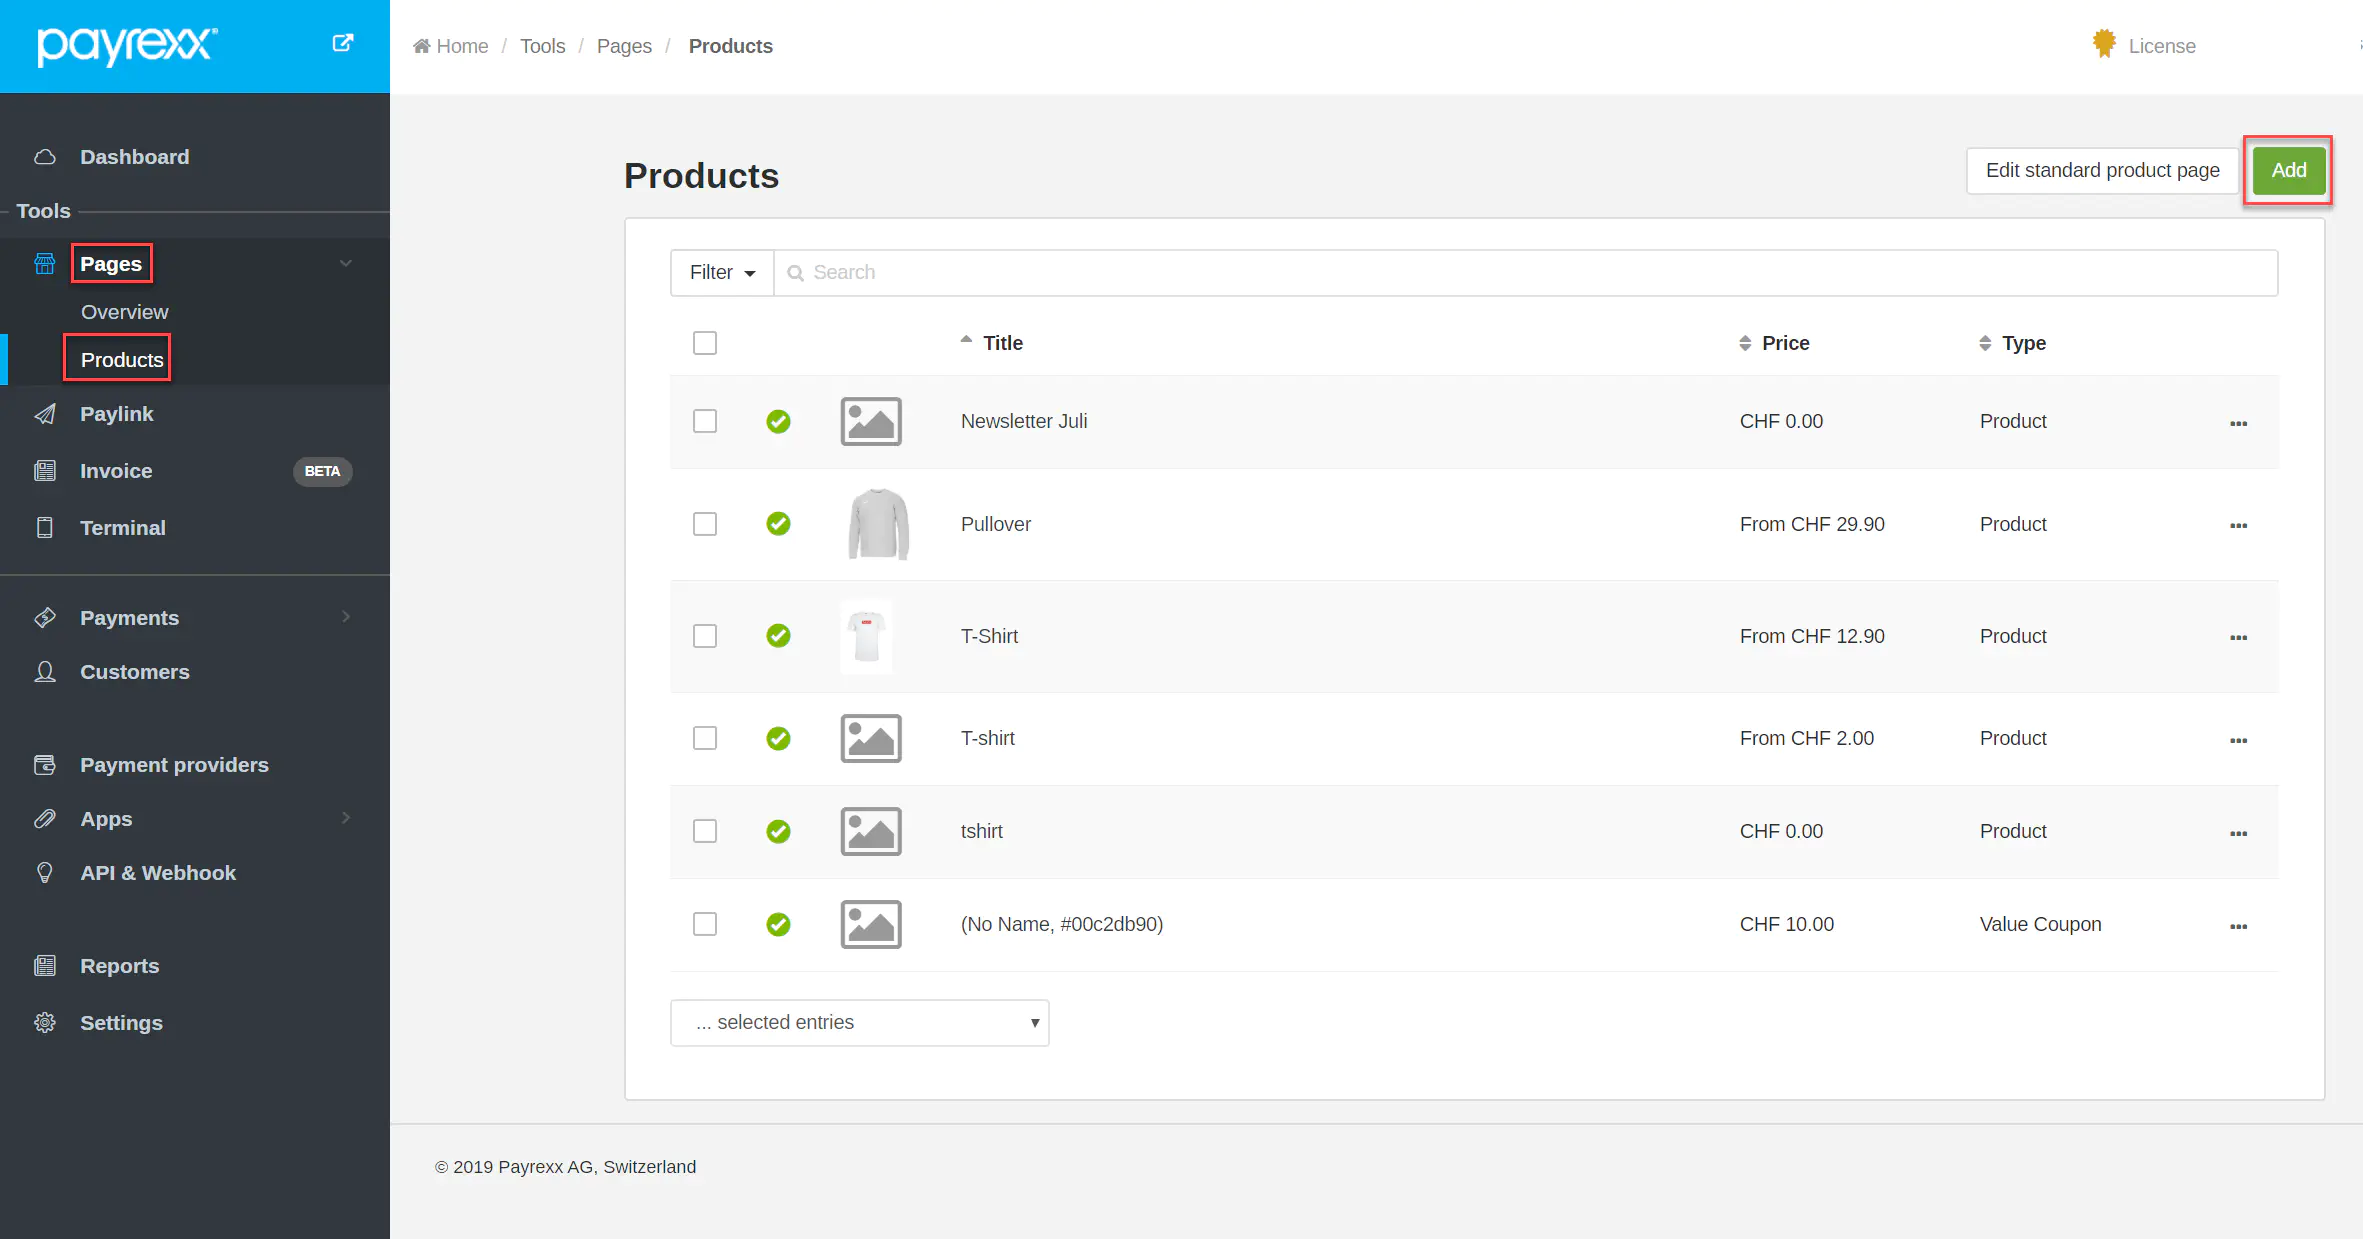
Task: Open Customers in the sidebar
Action: pos(134,672)
